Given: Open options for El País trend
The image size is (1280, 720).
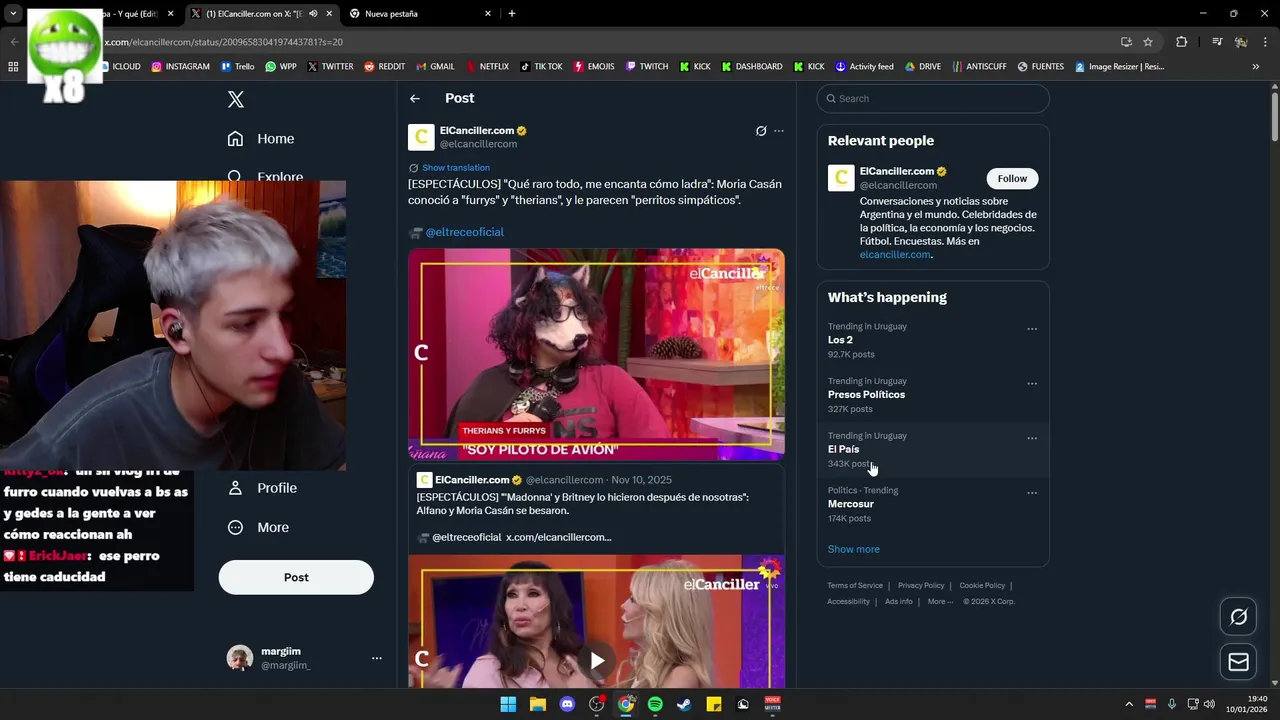Looking at the screenshot, I should pyautogui.click(x=1032, y=438).
